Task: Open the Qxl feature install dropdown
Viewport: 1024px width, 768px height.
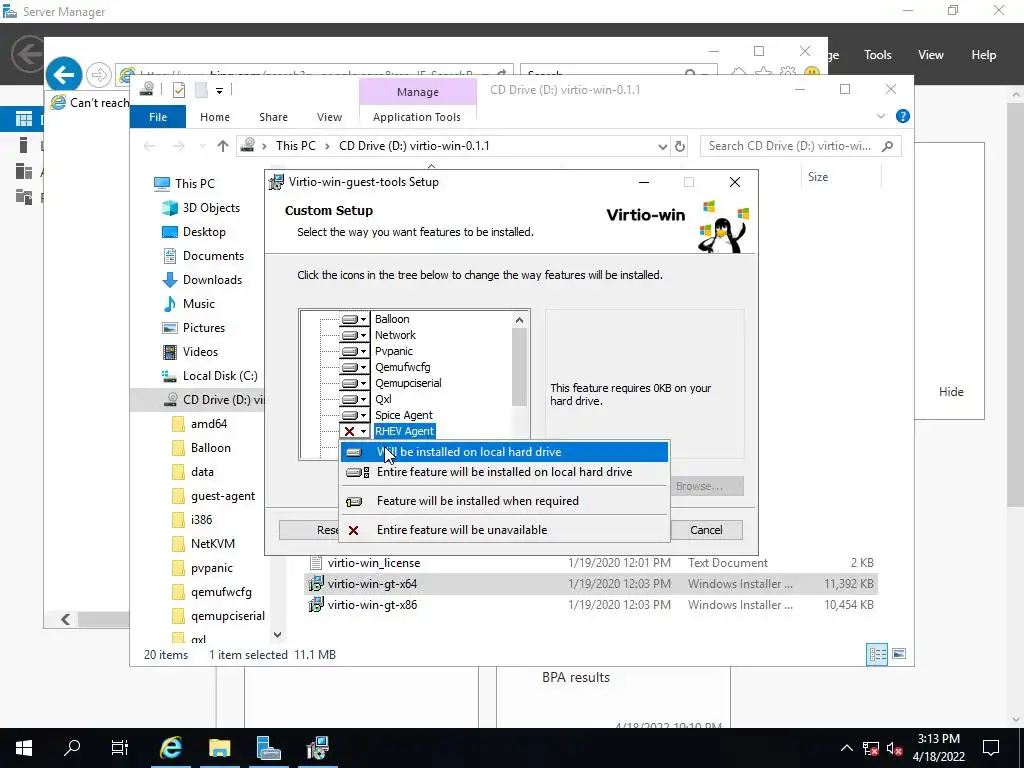Action: [x=355, y=399]
